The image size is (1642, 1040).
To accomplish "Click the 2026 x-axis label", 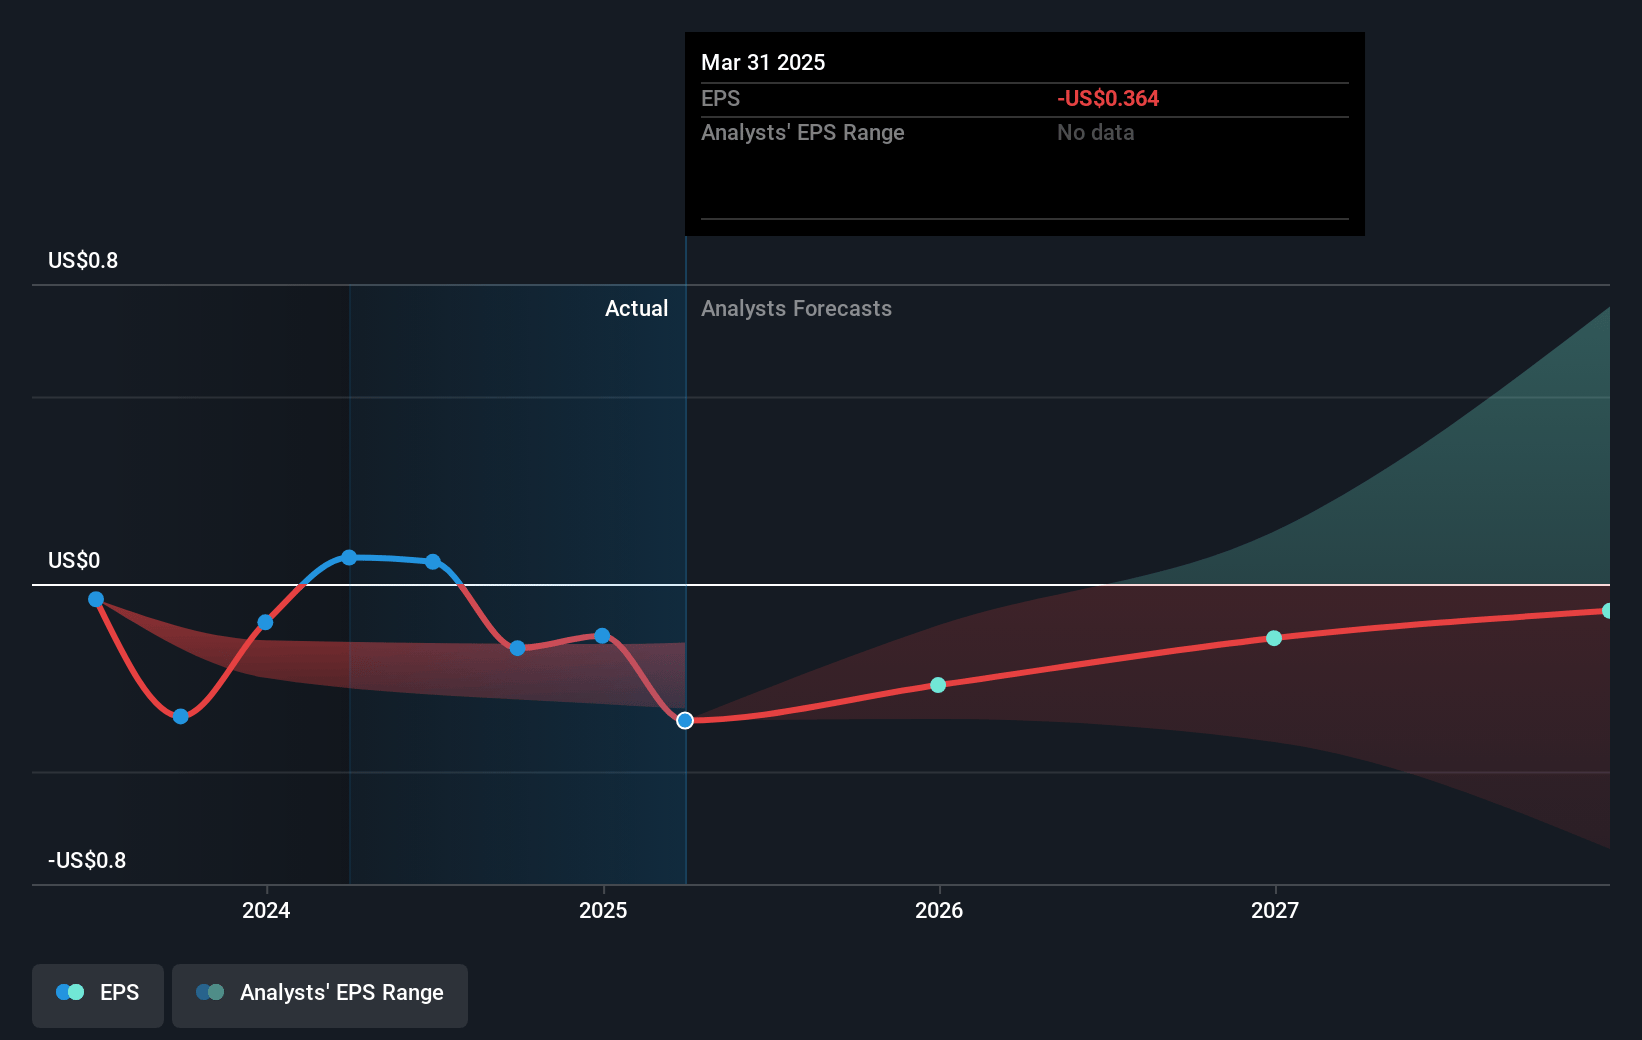I will pyautogui.click(x=939, y=910).
